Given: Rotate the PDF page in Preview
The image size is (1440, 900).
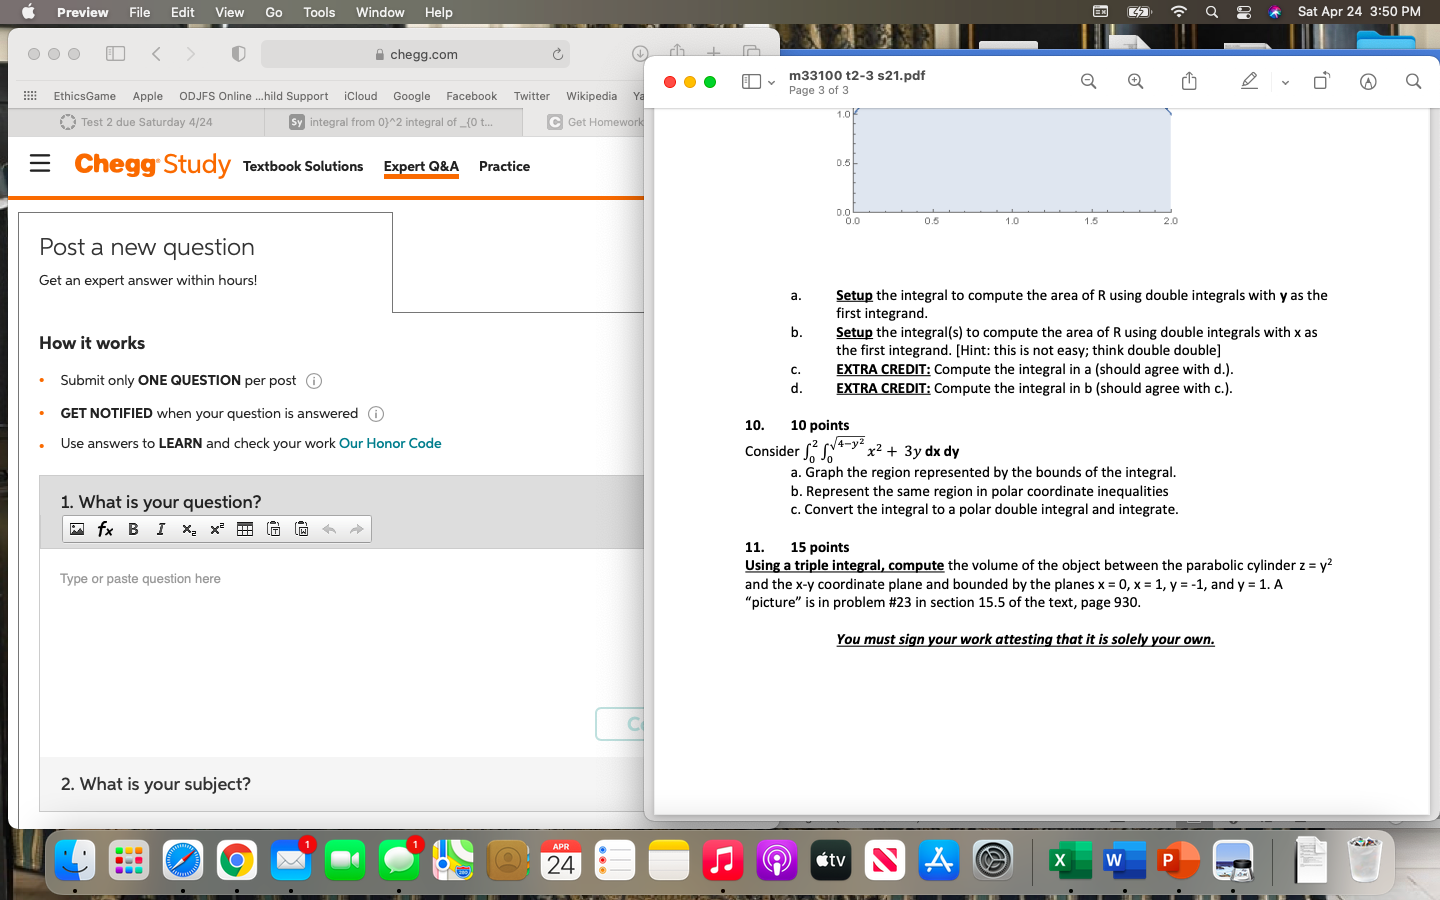Looking at the screenshot, I should point(1321,81).
